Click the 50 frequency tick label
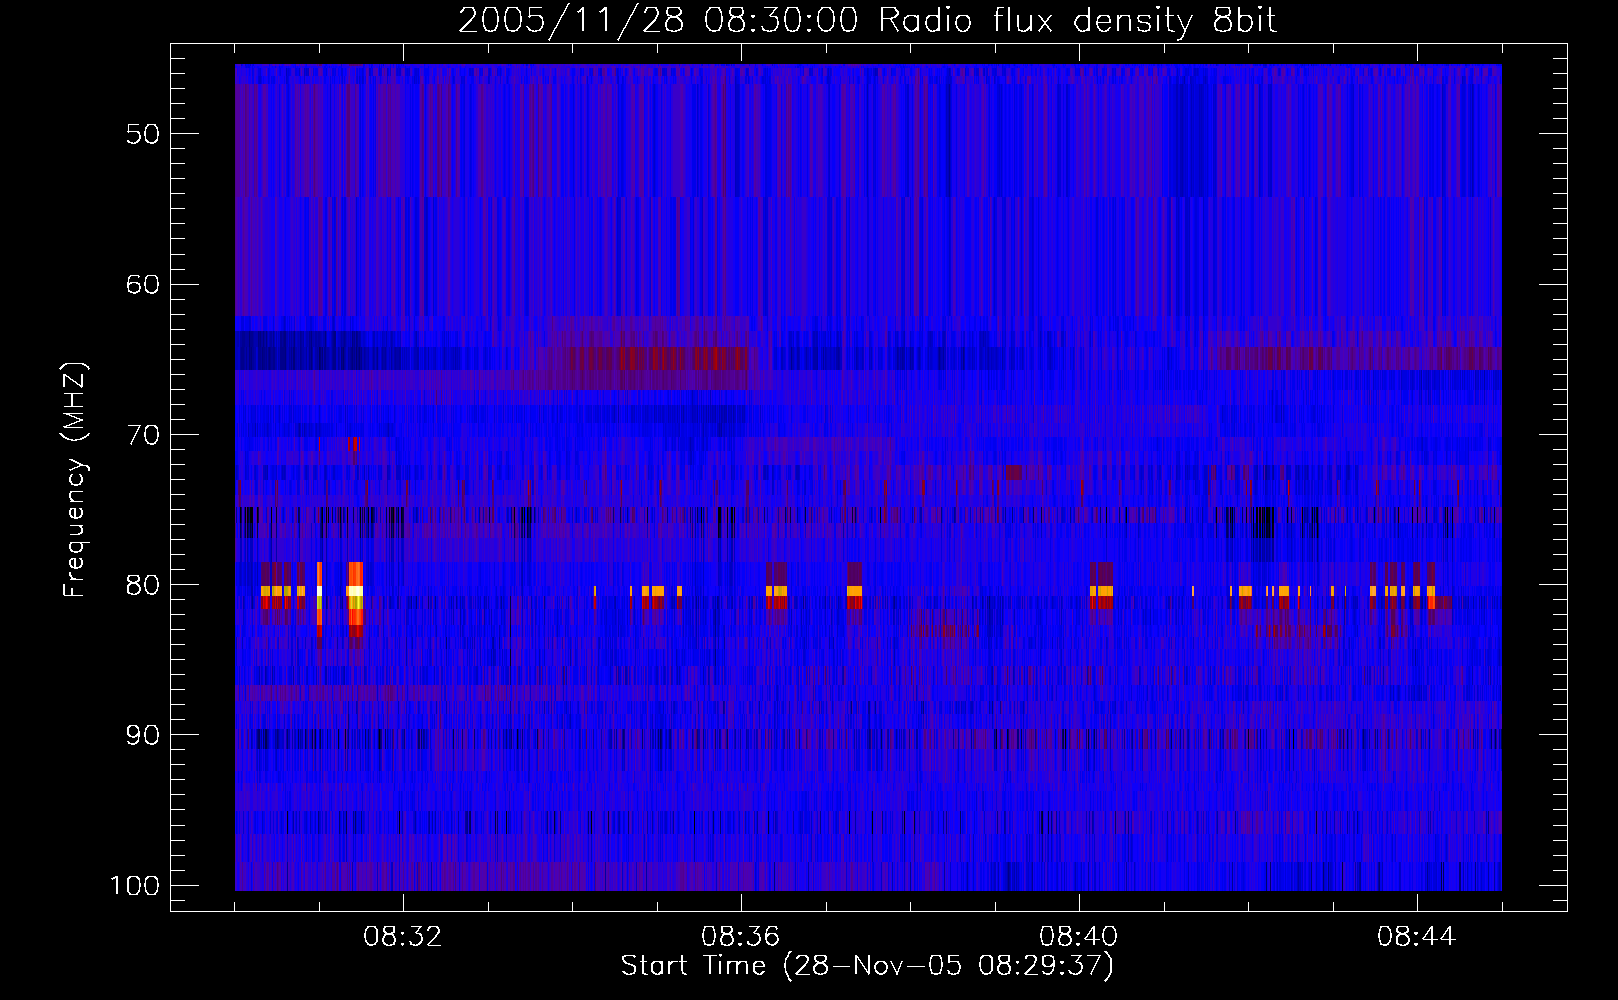 143,134
